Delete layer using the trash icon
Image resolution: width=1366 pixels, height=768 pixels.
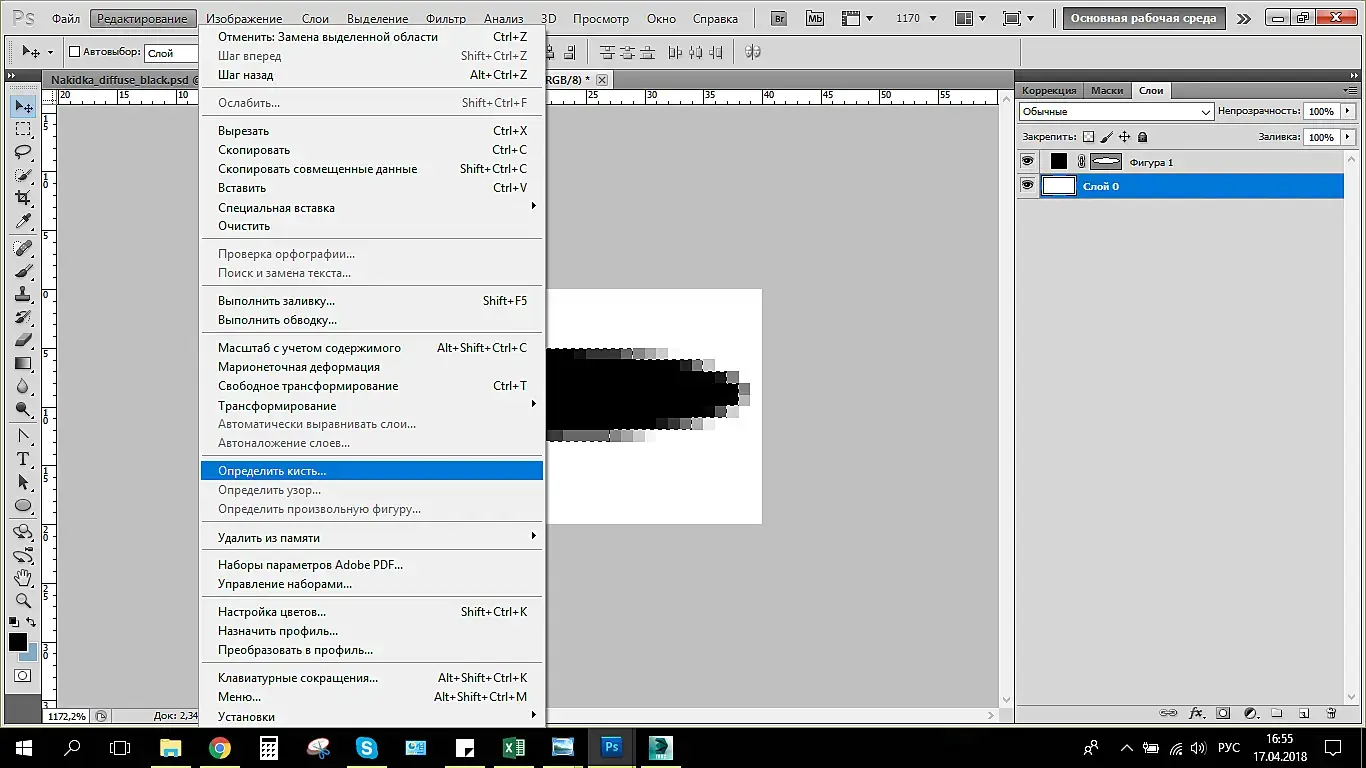[x=1331, y=713]
